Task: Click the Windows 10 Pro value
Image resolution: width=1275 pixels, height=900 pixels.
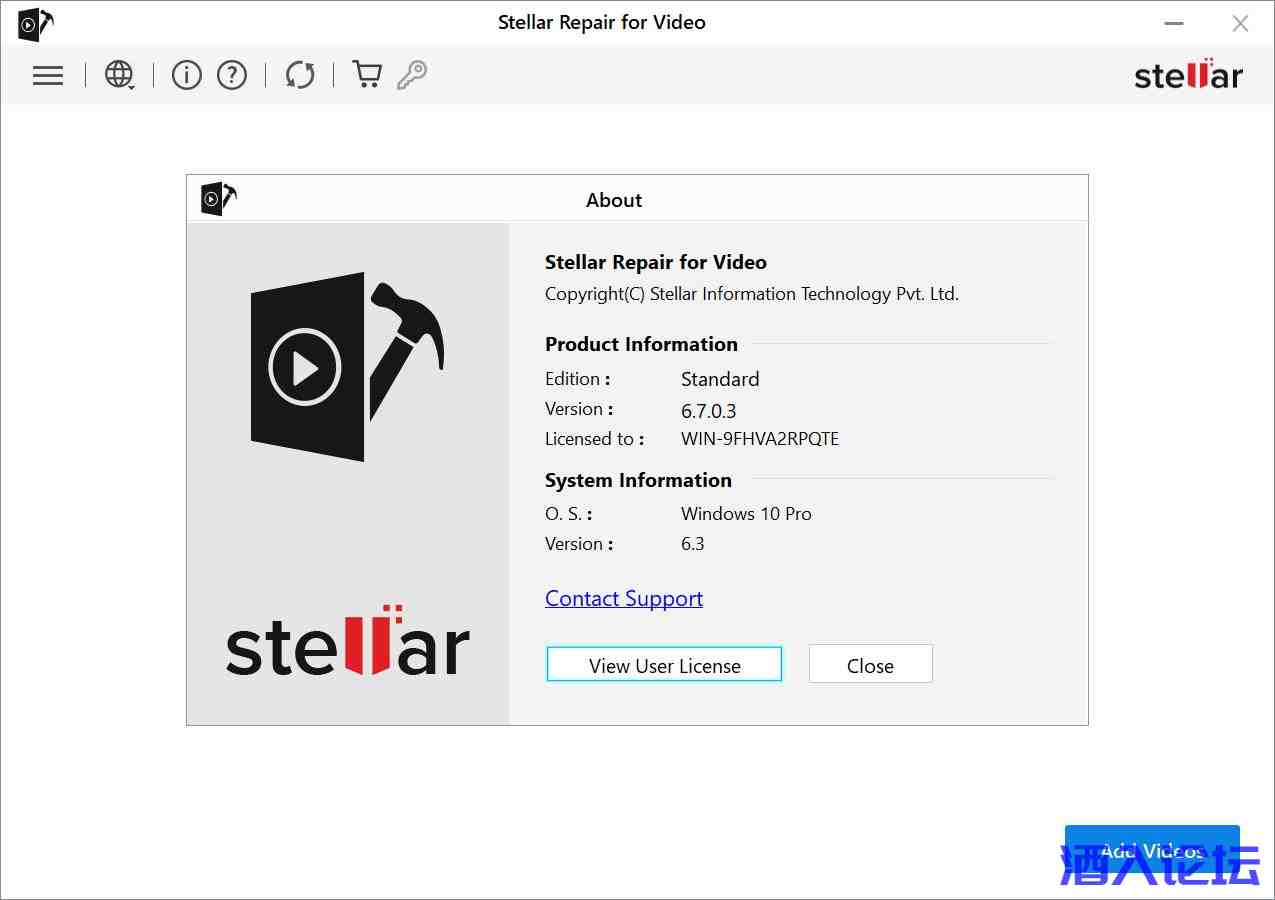Action: tap(746, 514)
